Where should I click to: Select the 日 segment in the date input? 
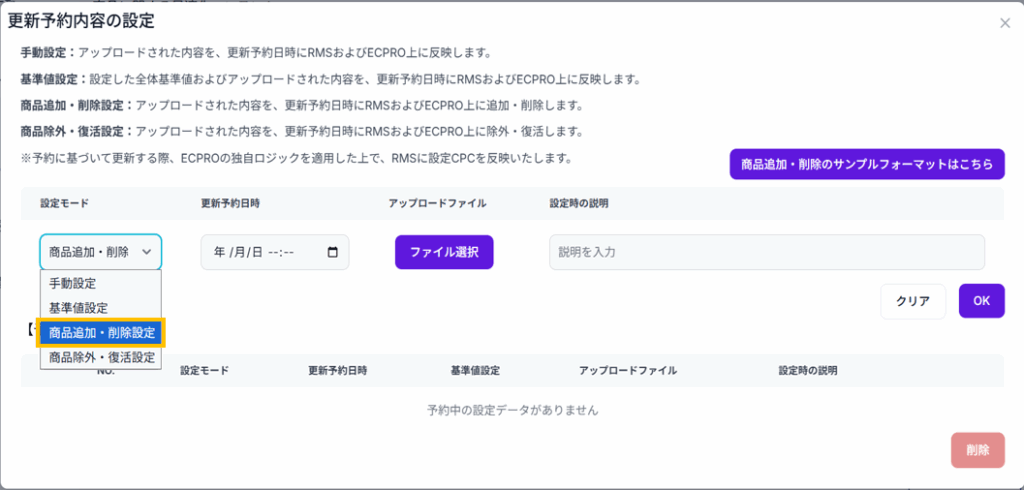point(257,252)
